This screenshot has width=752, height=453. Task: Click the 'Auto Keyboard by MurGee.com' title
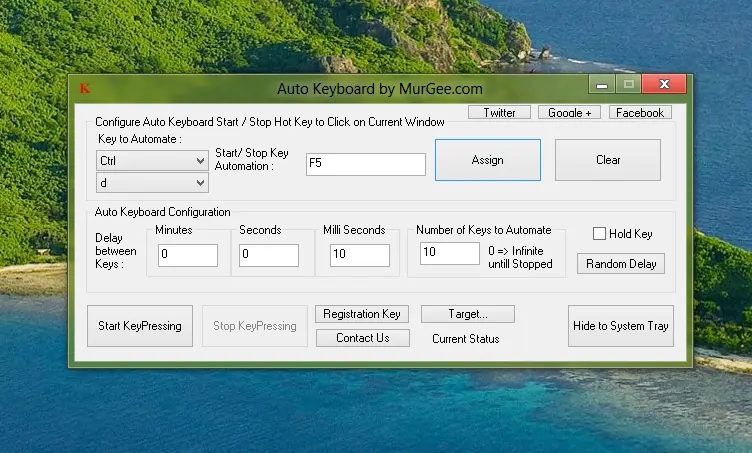pyautogui.click(x=380, y=89)
